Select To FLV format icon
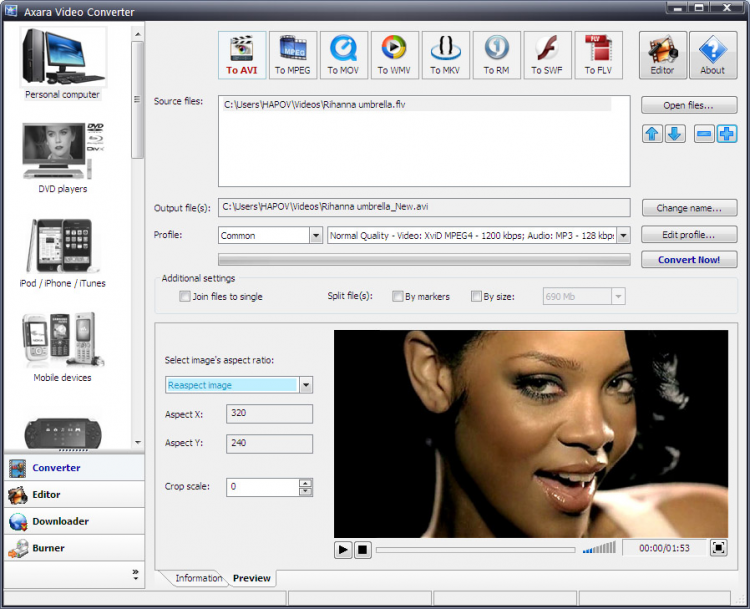 (598, 55)
